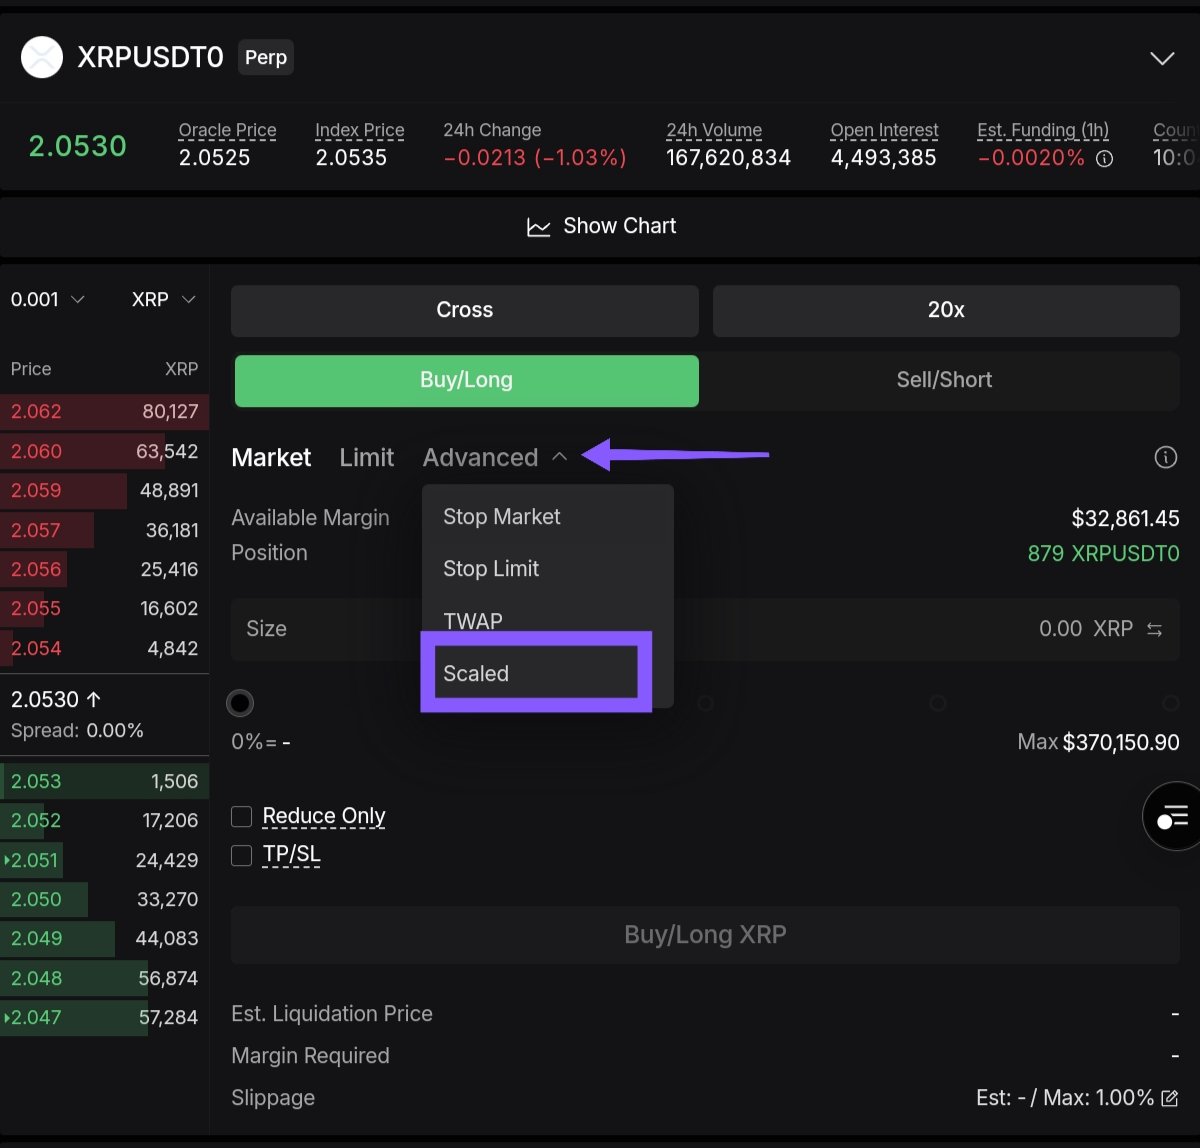
Task: Open the XRP unit dropdown in order book
Action: 163,299
